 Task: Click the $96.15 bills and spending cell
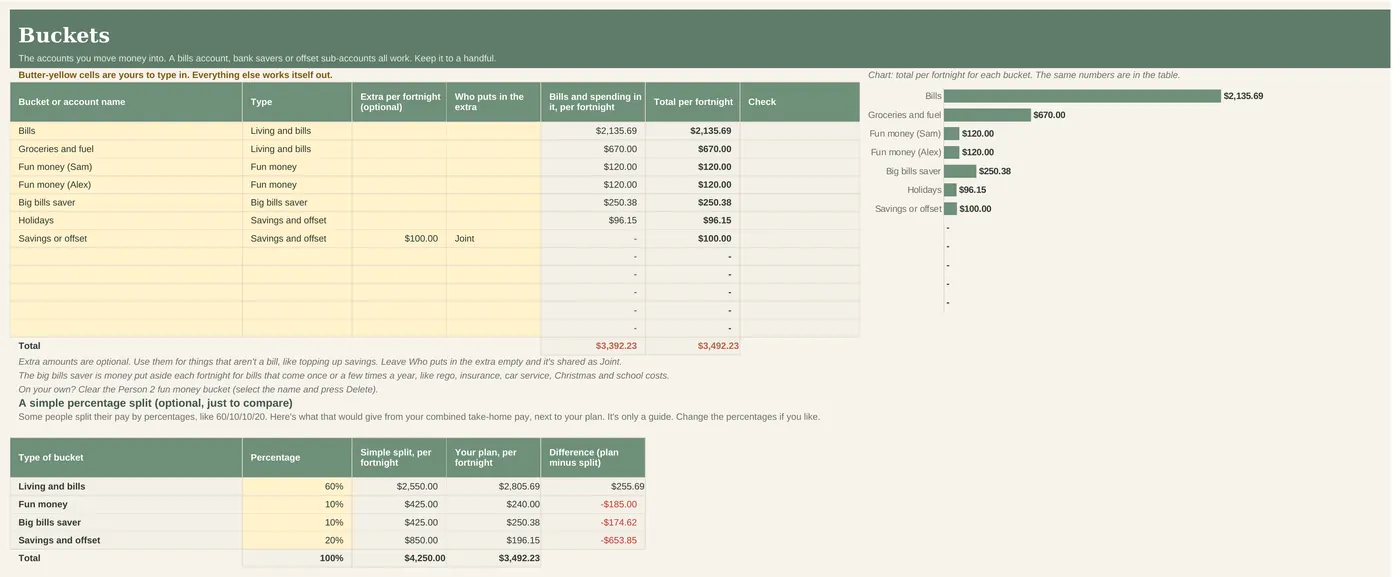tap(593, 221)
